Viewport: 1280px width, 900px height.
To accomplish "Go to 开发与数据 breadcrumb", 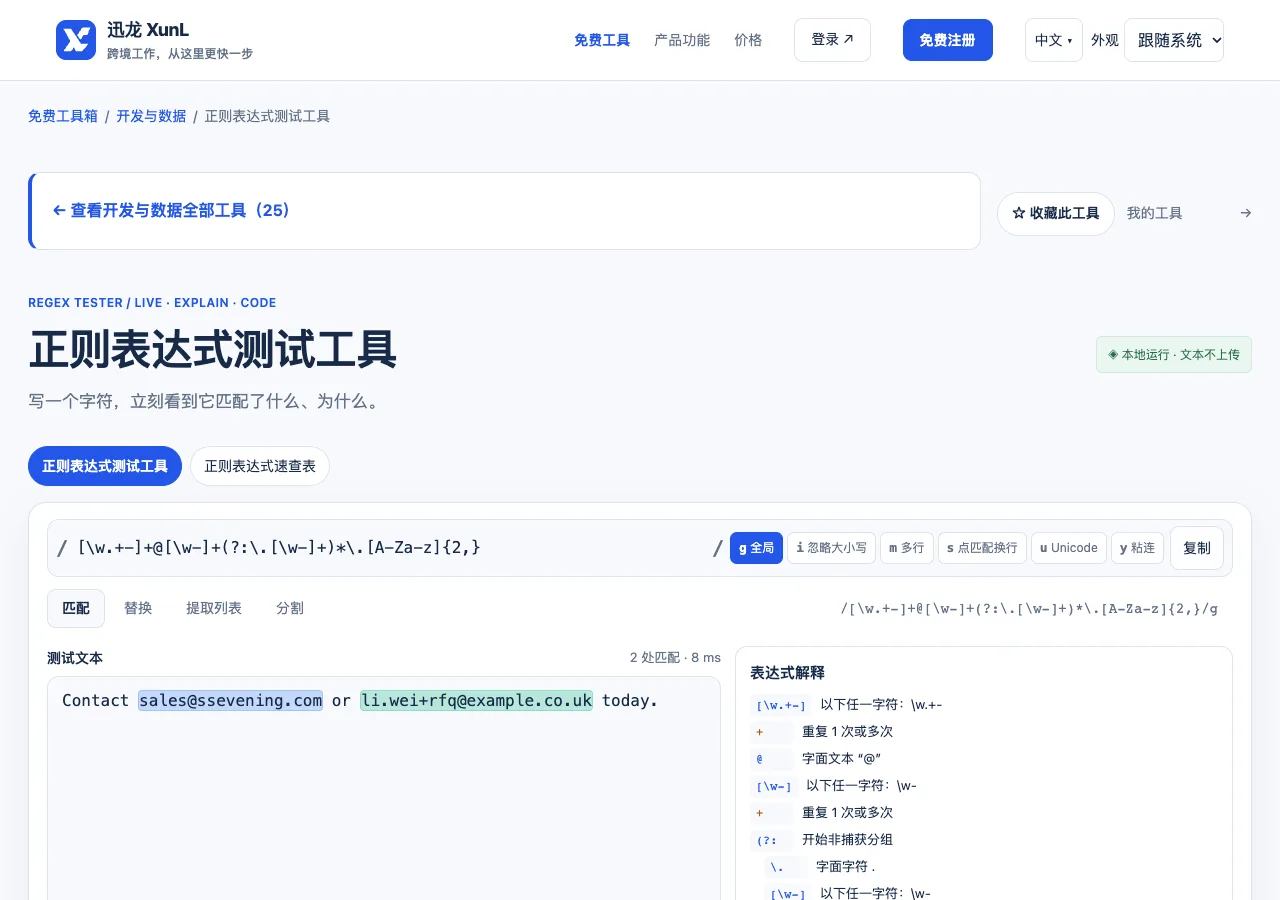I will coord(151,116).
